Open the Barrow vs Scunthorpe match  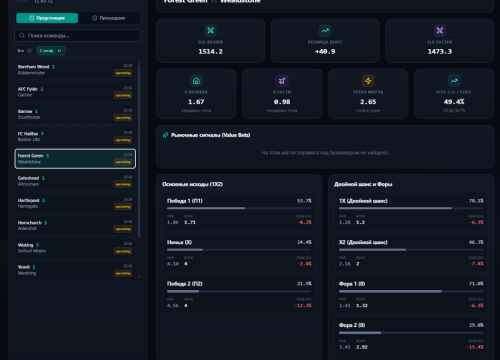coord(75,114)
